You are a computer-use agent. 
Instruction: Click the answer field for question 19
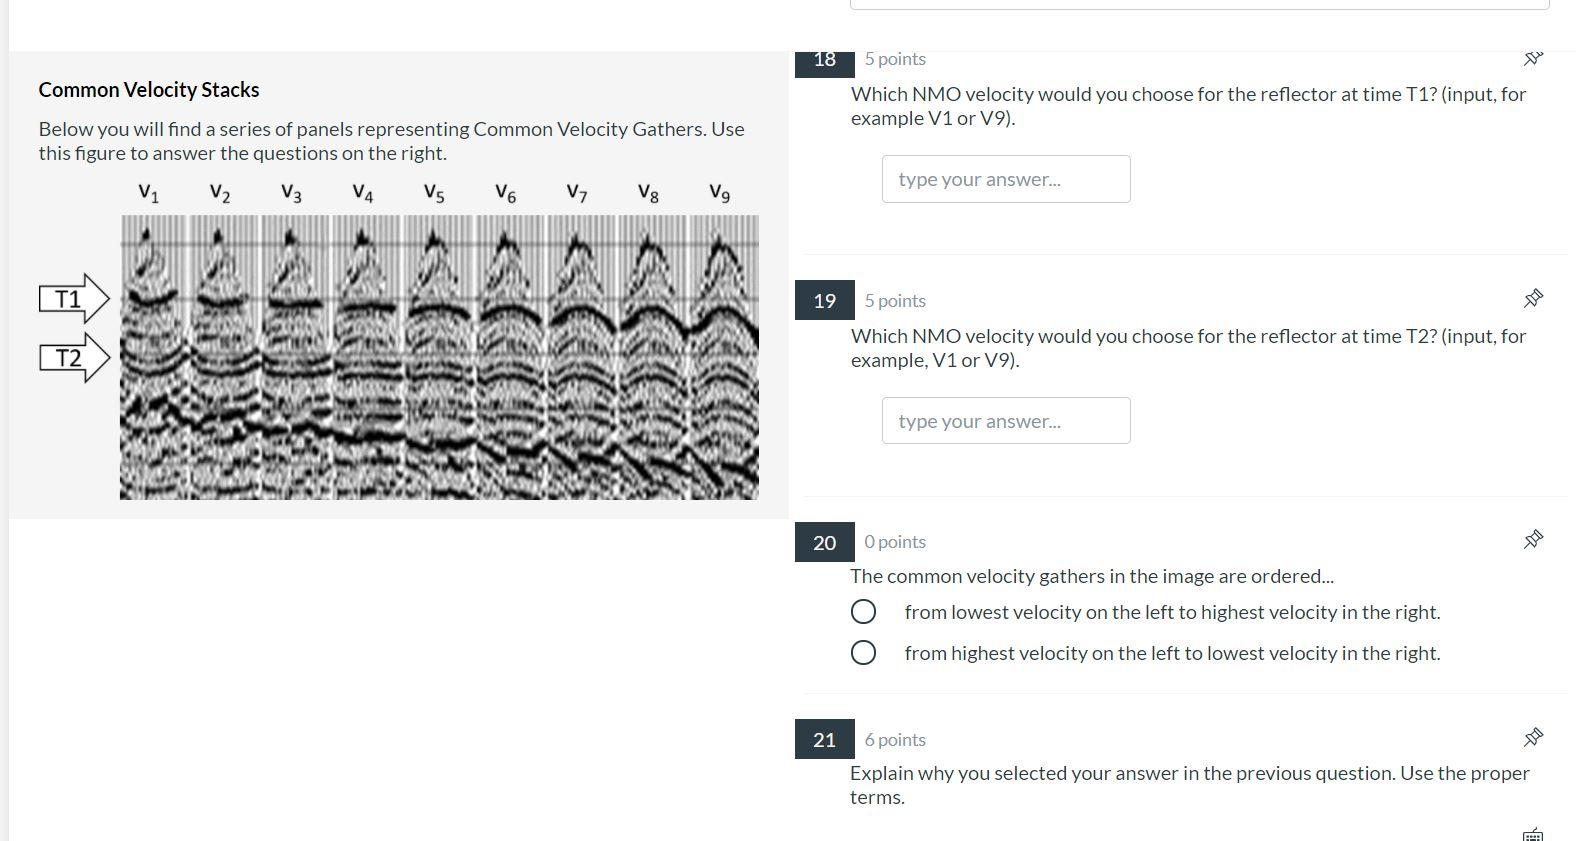coord(1005,420)
